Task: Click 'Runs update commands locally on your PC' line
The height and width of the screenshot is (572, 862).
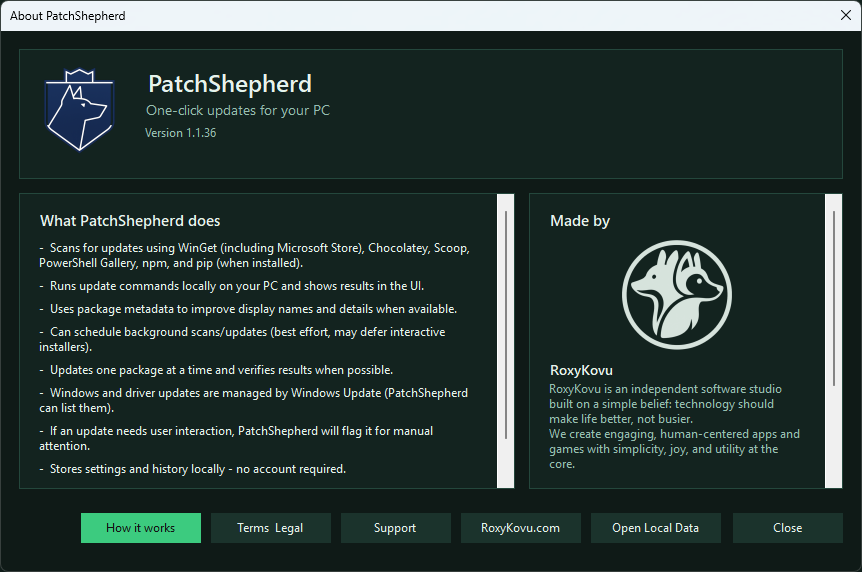Action: point(231,286)
